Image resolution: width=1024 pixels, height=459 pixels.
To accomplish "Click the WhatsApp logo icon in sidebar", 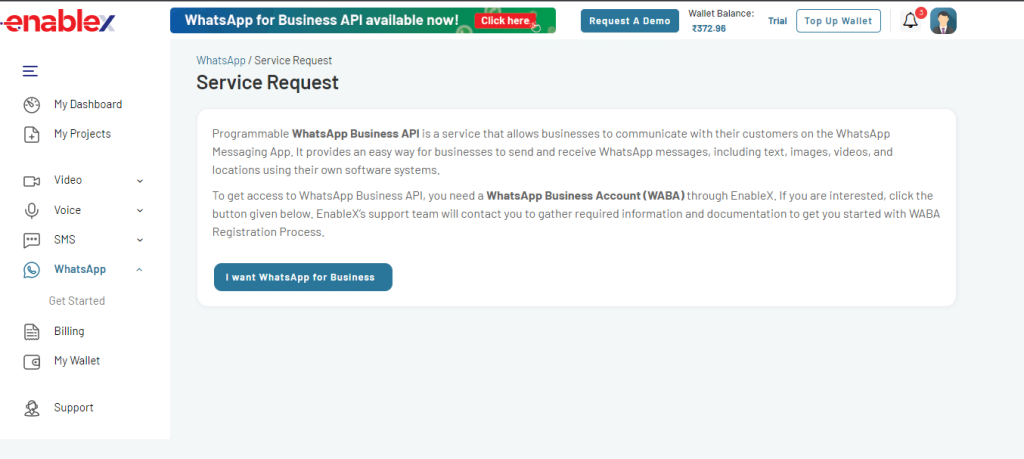I will [x=31, y=270].
